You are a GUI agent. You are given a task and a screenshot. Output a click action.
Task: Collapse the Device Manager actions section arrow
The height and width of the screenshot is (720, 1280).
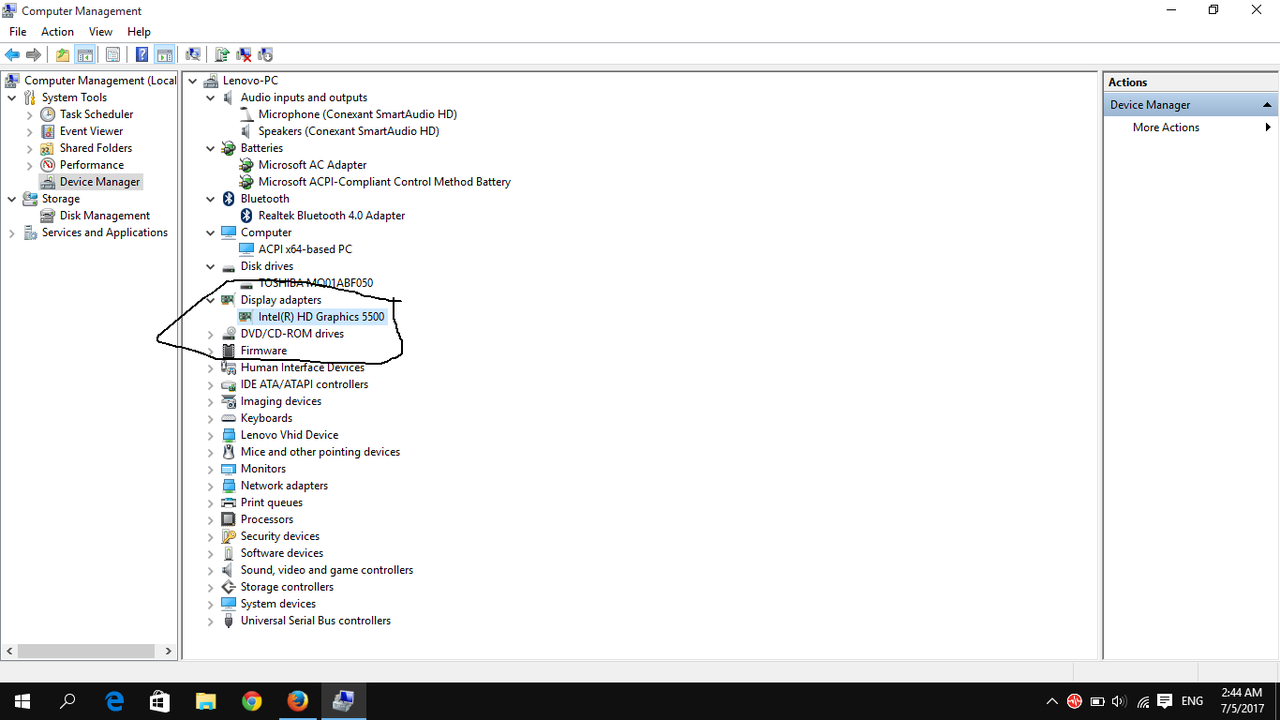[x=1267, y=105]
